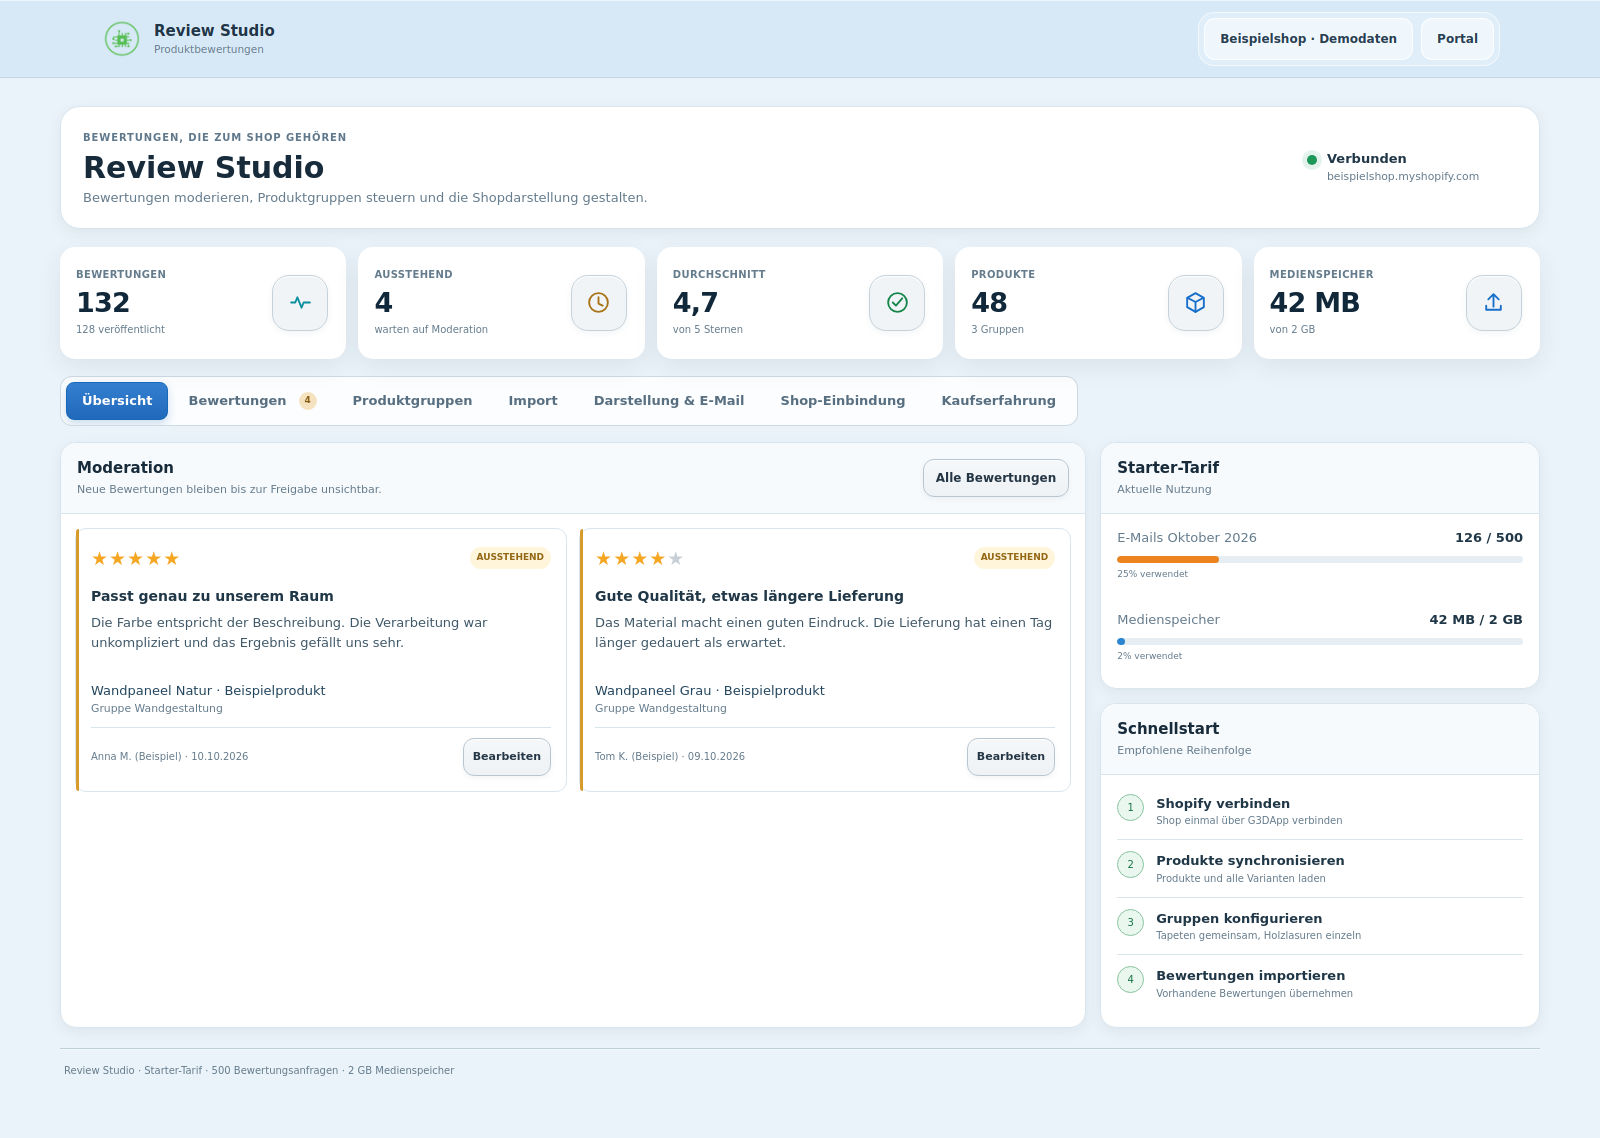Click the five-star rating of Anna's review

coord(135,559)
